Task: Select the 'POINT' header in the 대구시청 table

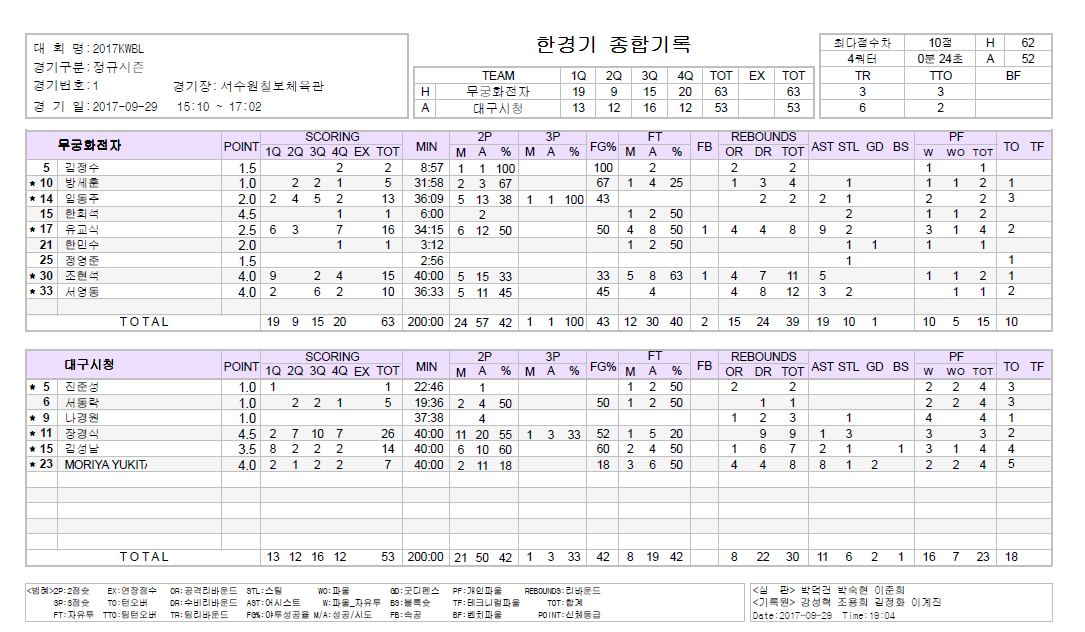Action: pos(241,367)
